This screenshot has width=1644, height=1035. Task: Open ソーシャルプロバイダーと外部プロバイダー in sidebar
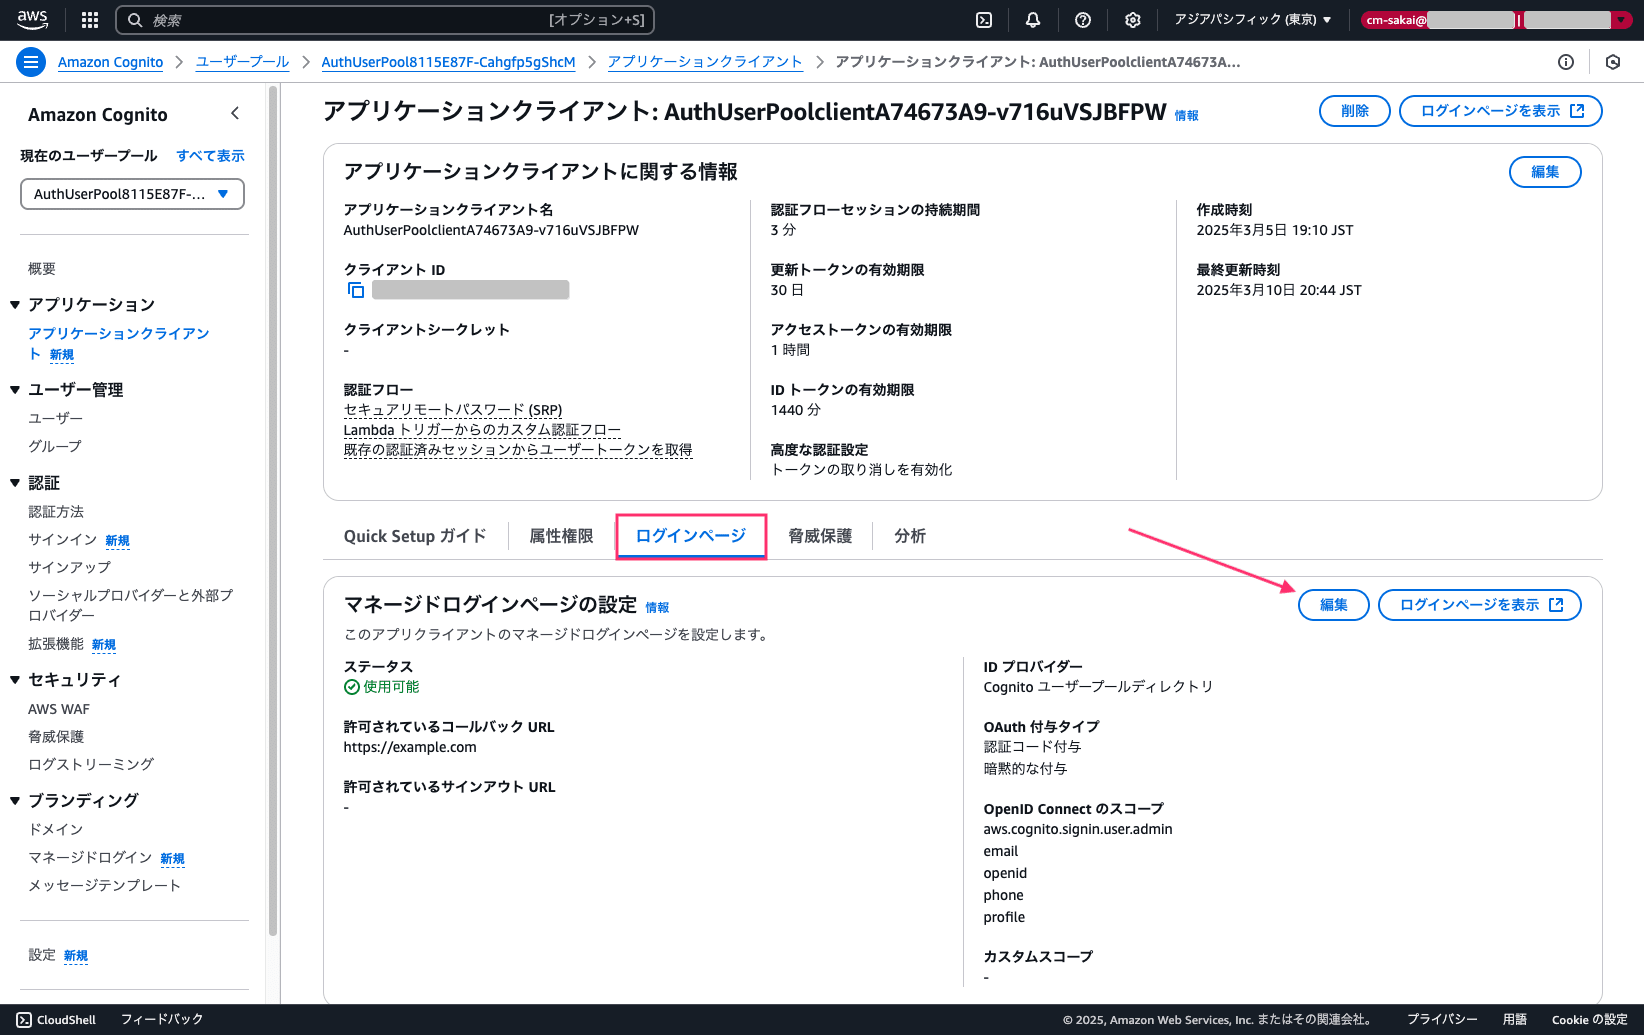coord(130,606)
